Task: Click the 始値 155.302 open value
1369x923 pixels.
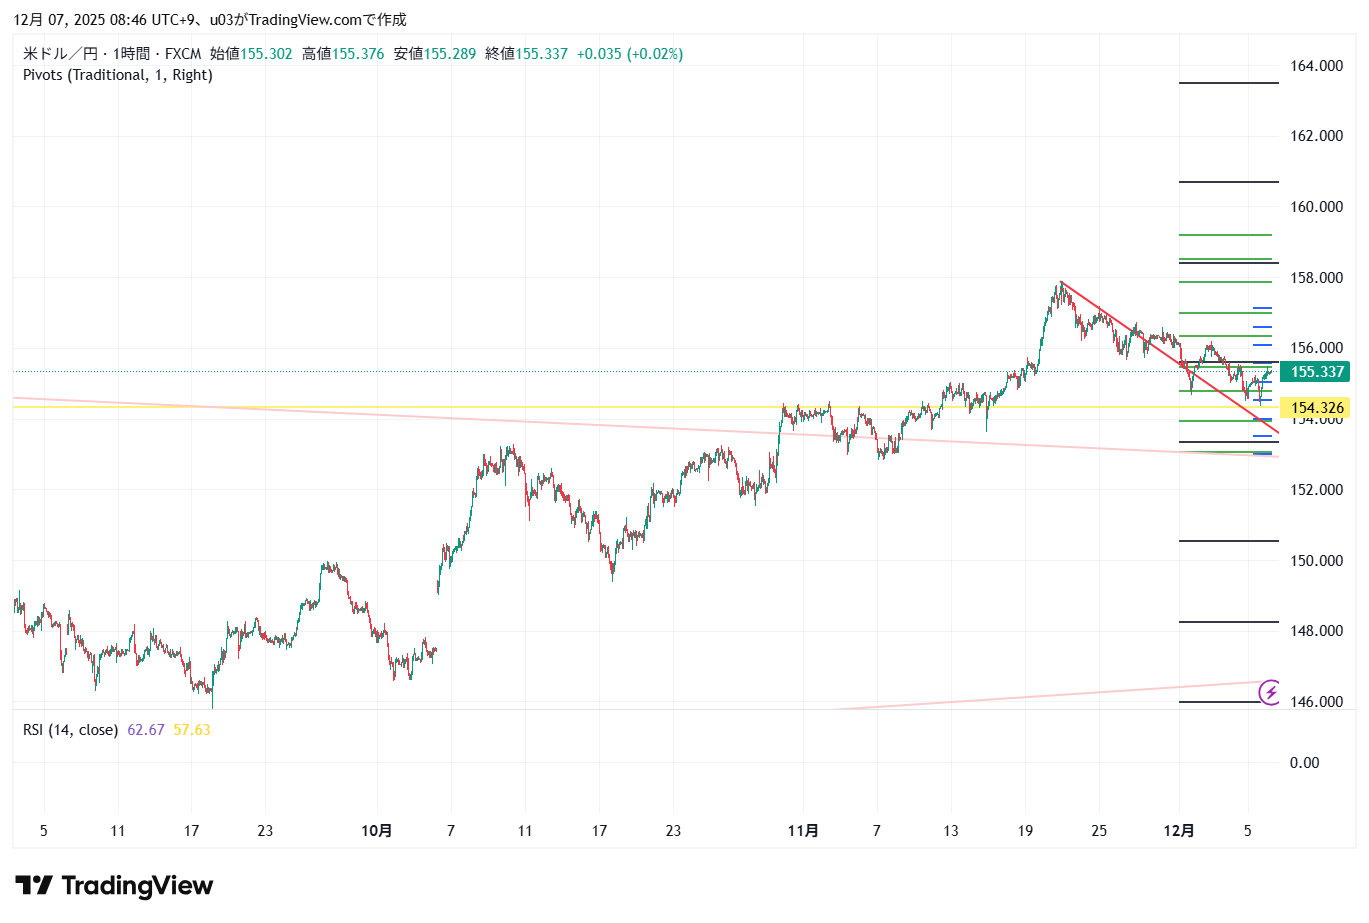Action: [251, 54]
